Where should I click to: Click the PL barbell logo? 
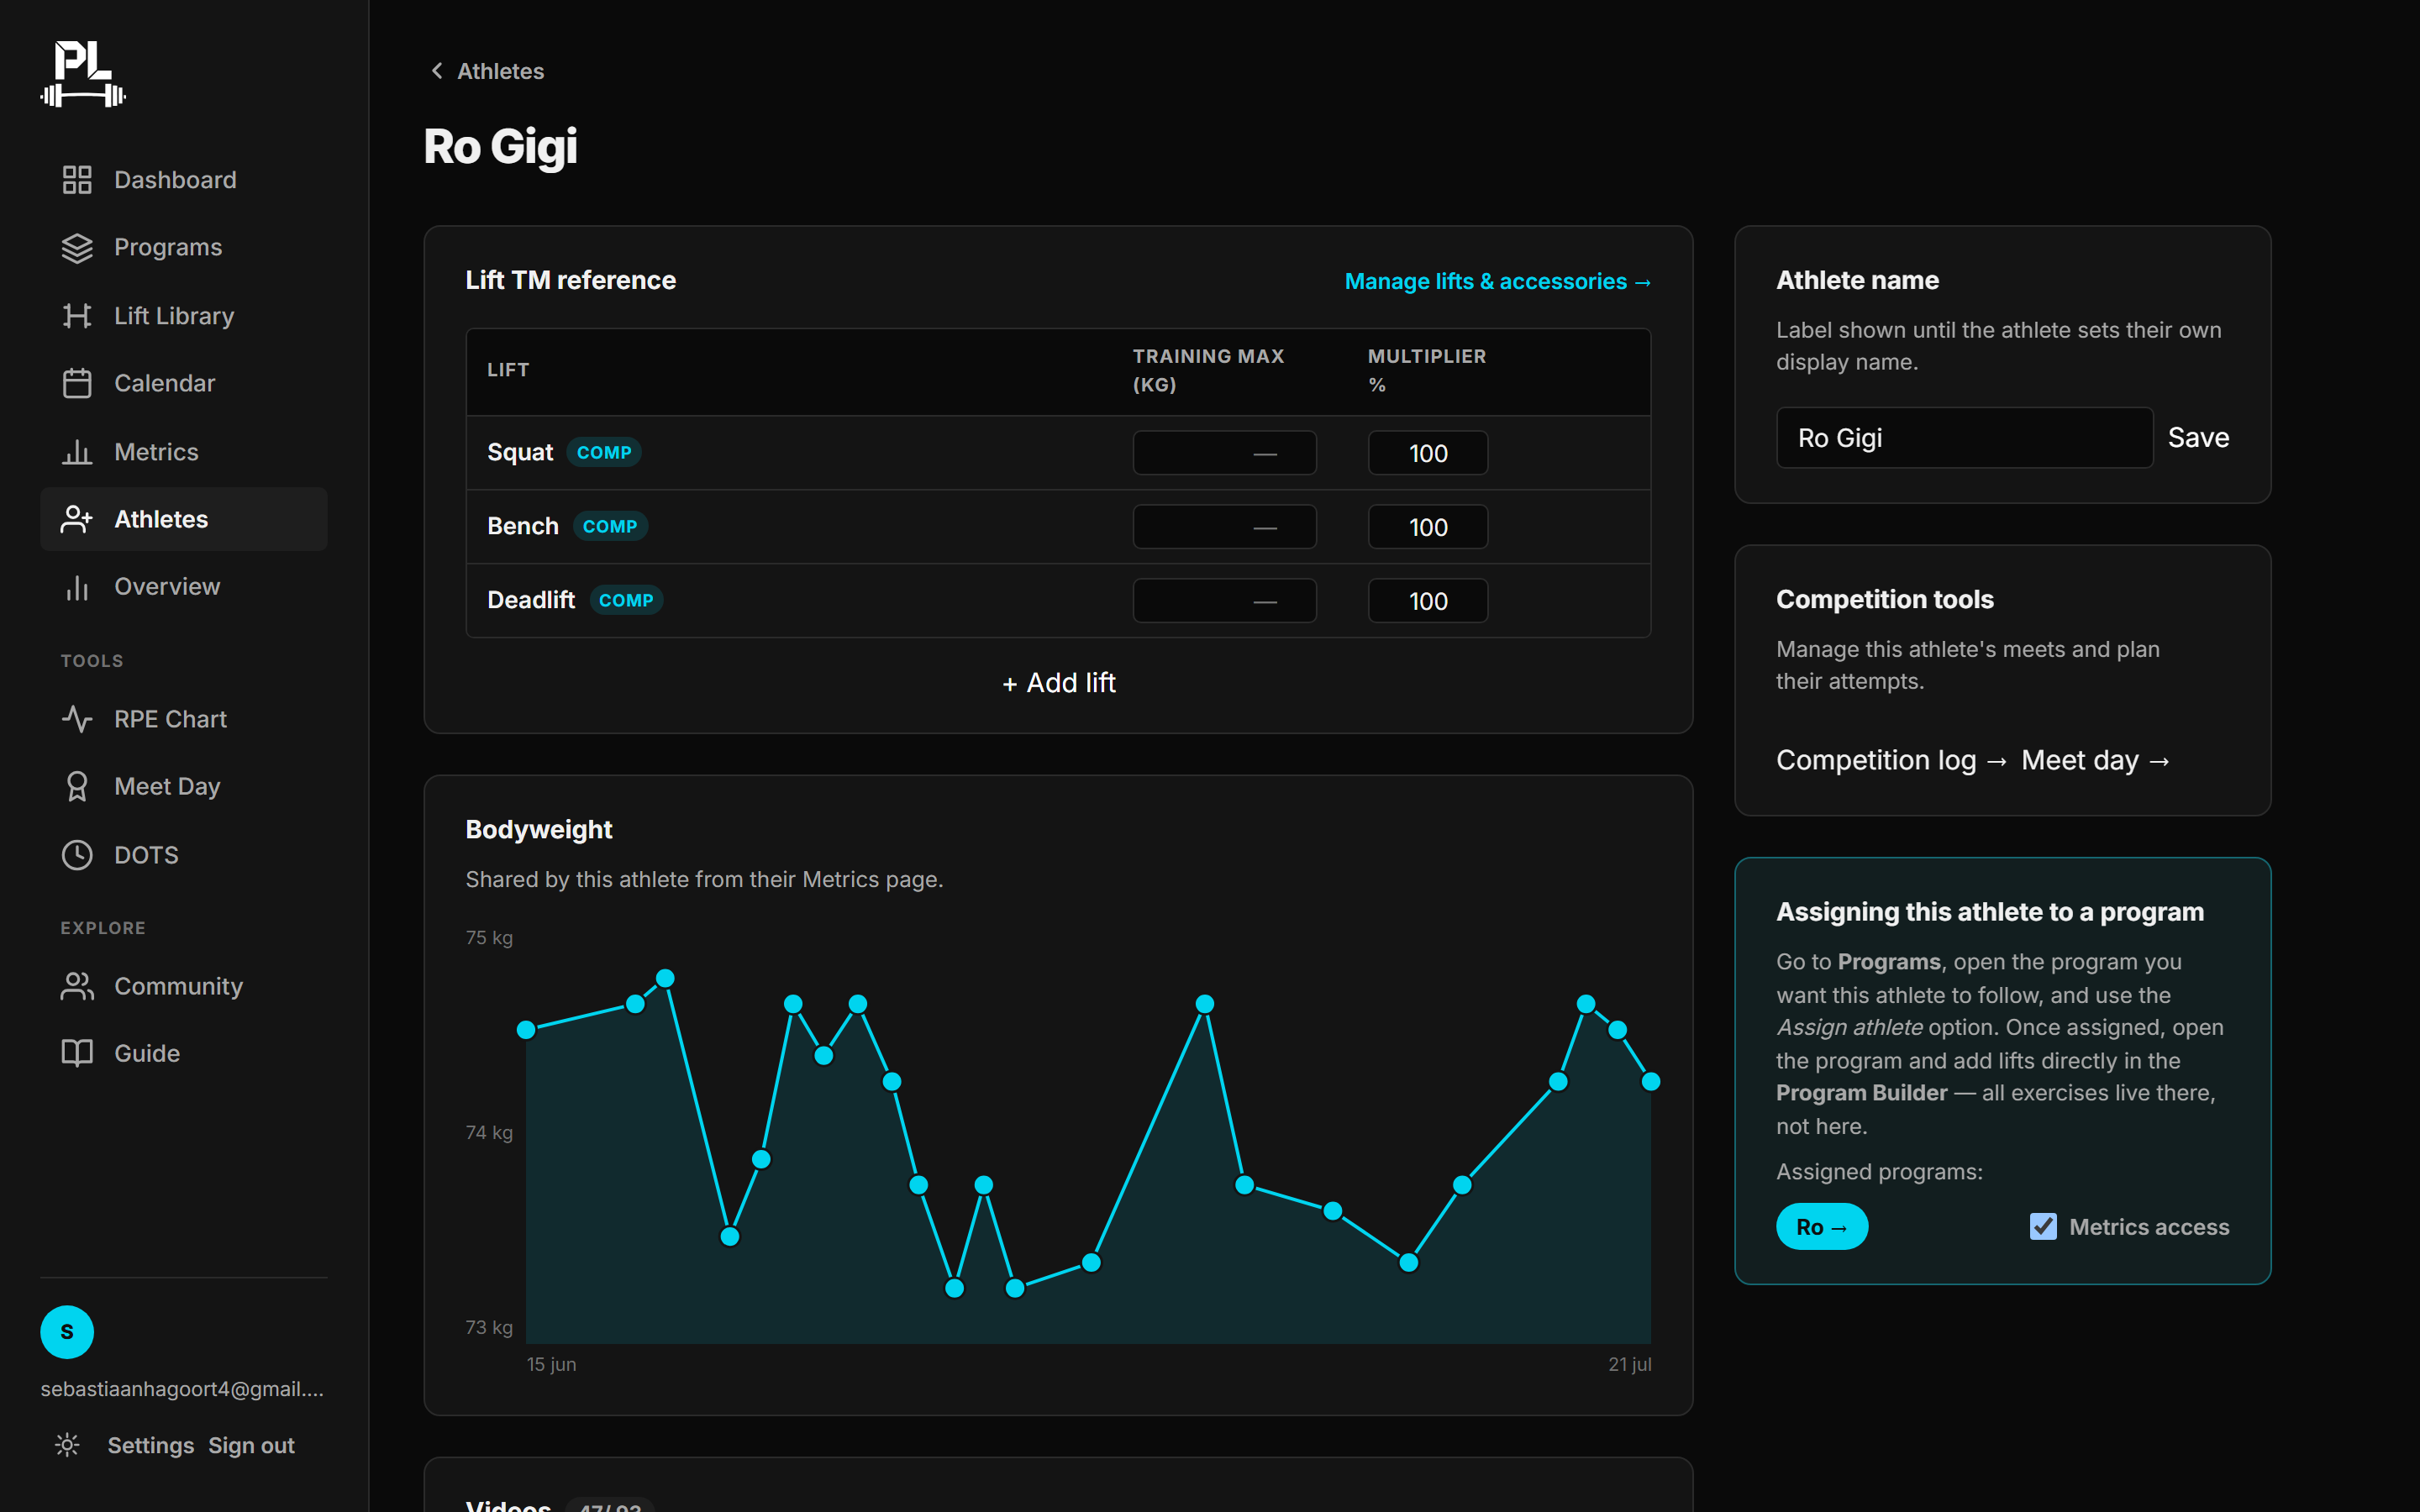tap(83, 74)
